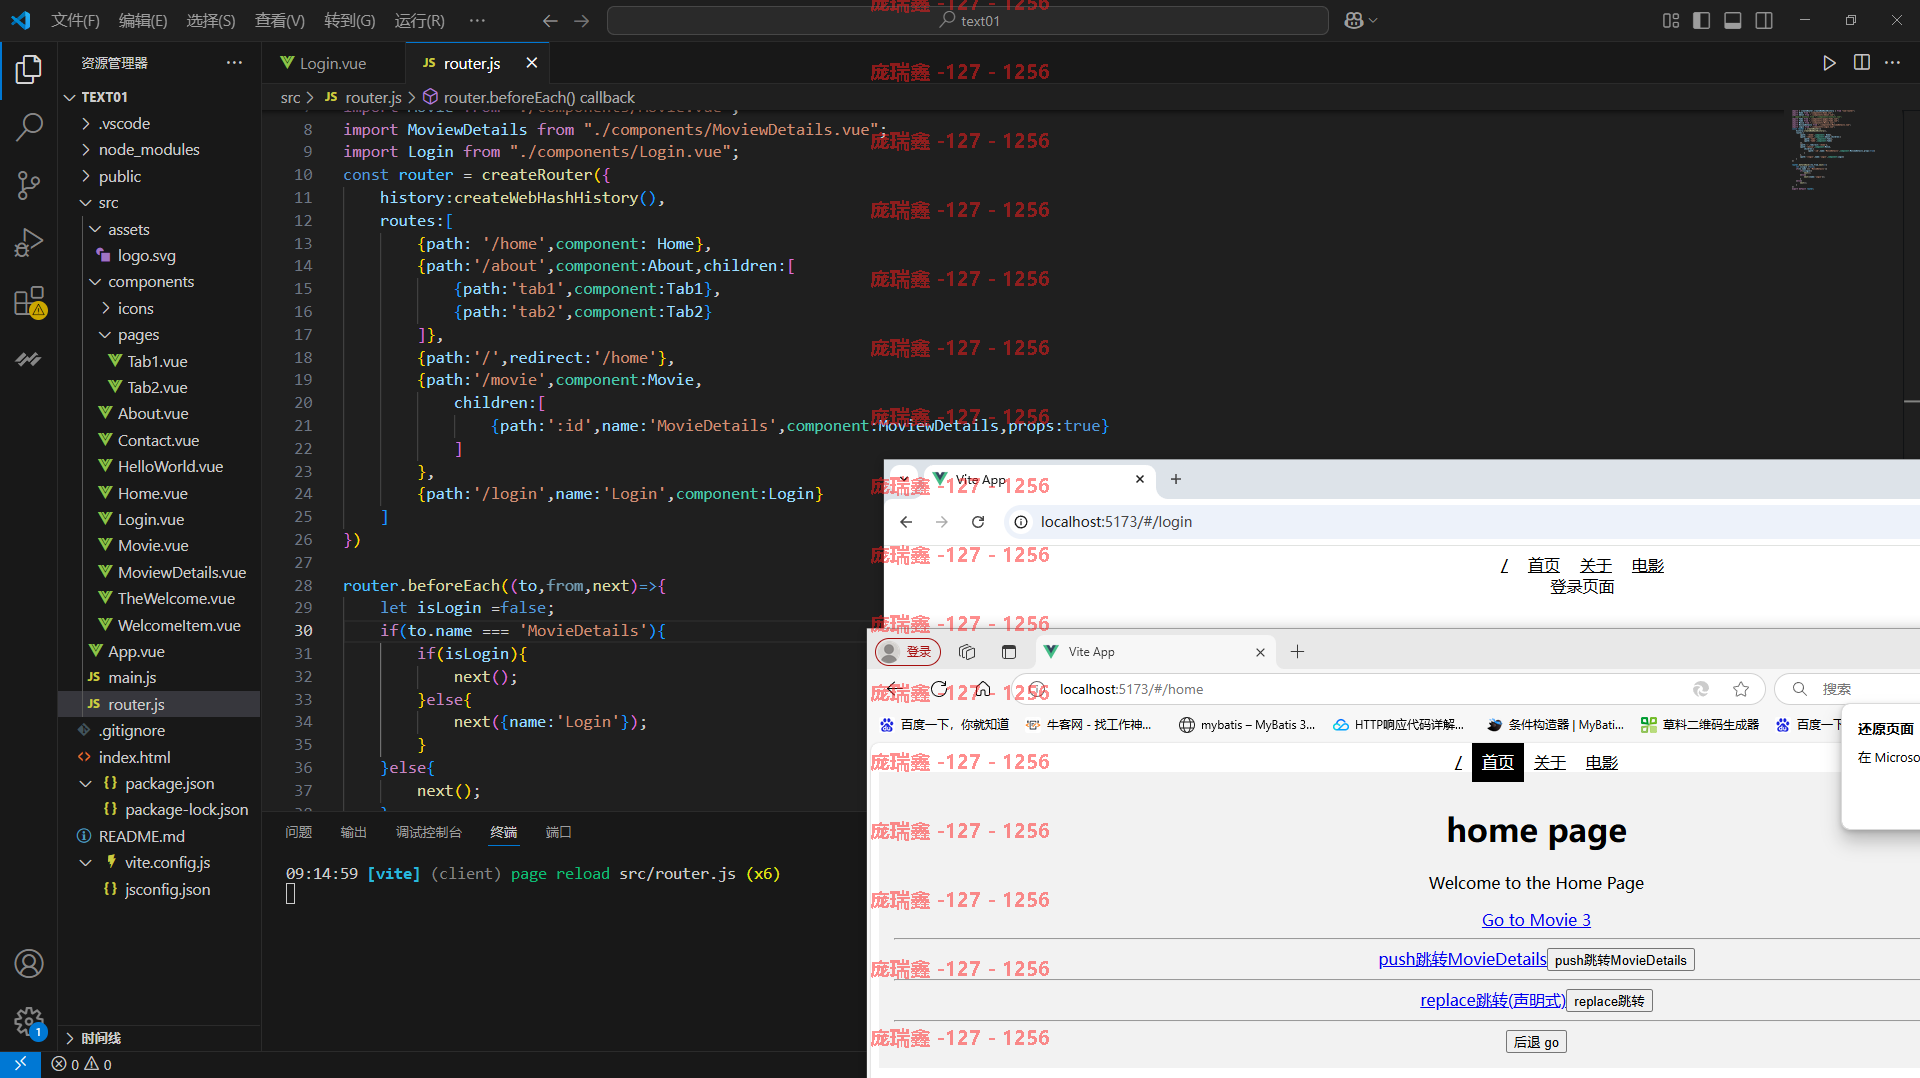The height and width of the screenshot is (1078, 1920).
Task: Open Edge tab actions menu icon
Action: pos(1008,652)
